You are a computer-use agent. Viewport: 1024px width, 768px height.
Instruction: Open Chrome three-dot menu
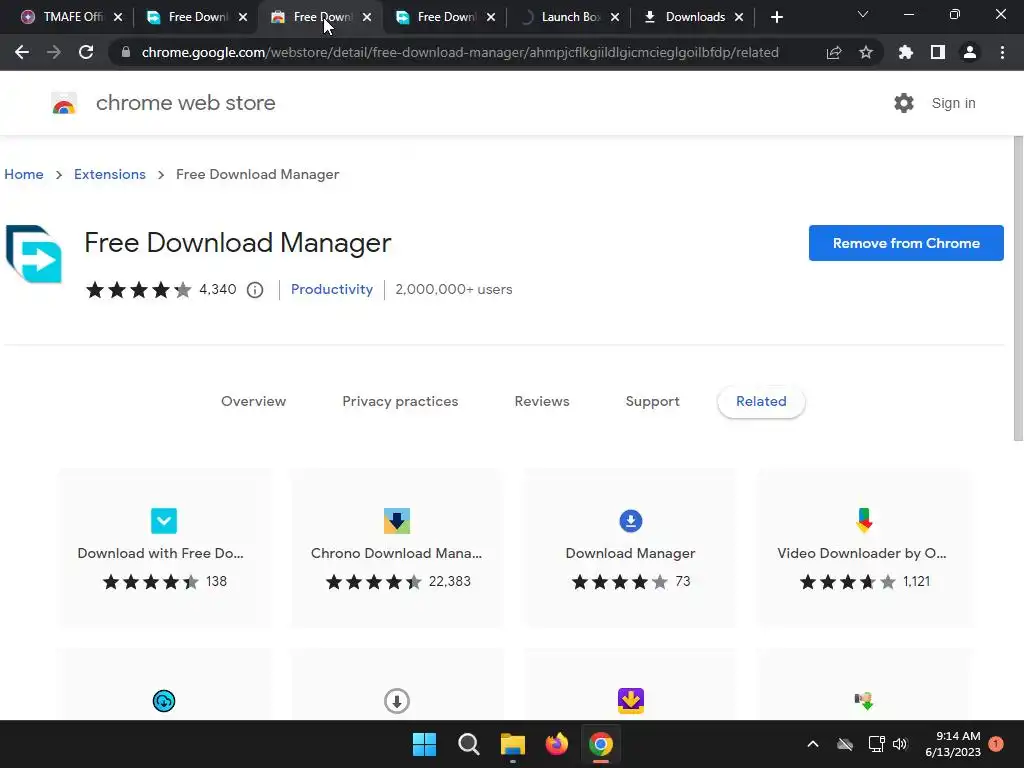pyautogui.click(x=1002, y=52)
